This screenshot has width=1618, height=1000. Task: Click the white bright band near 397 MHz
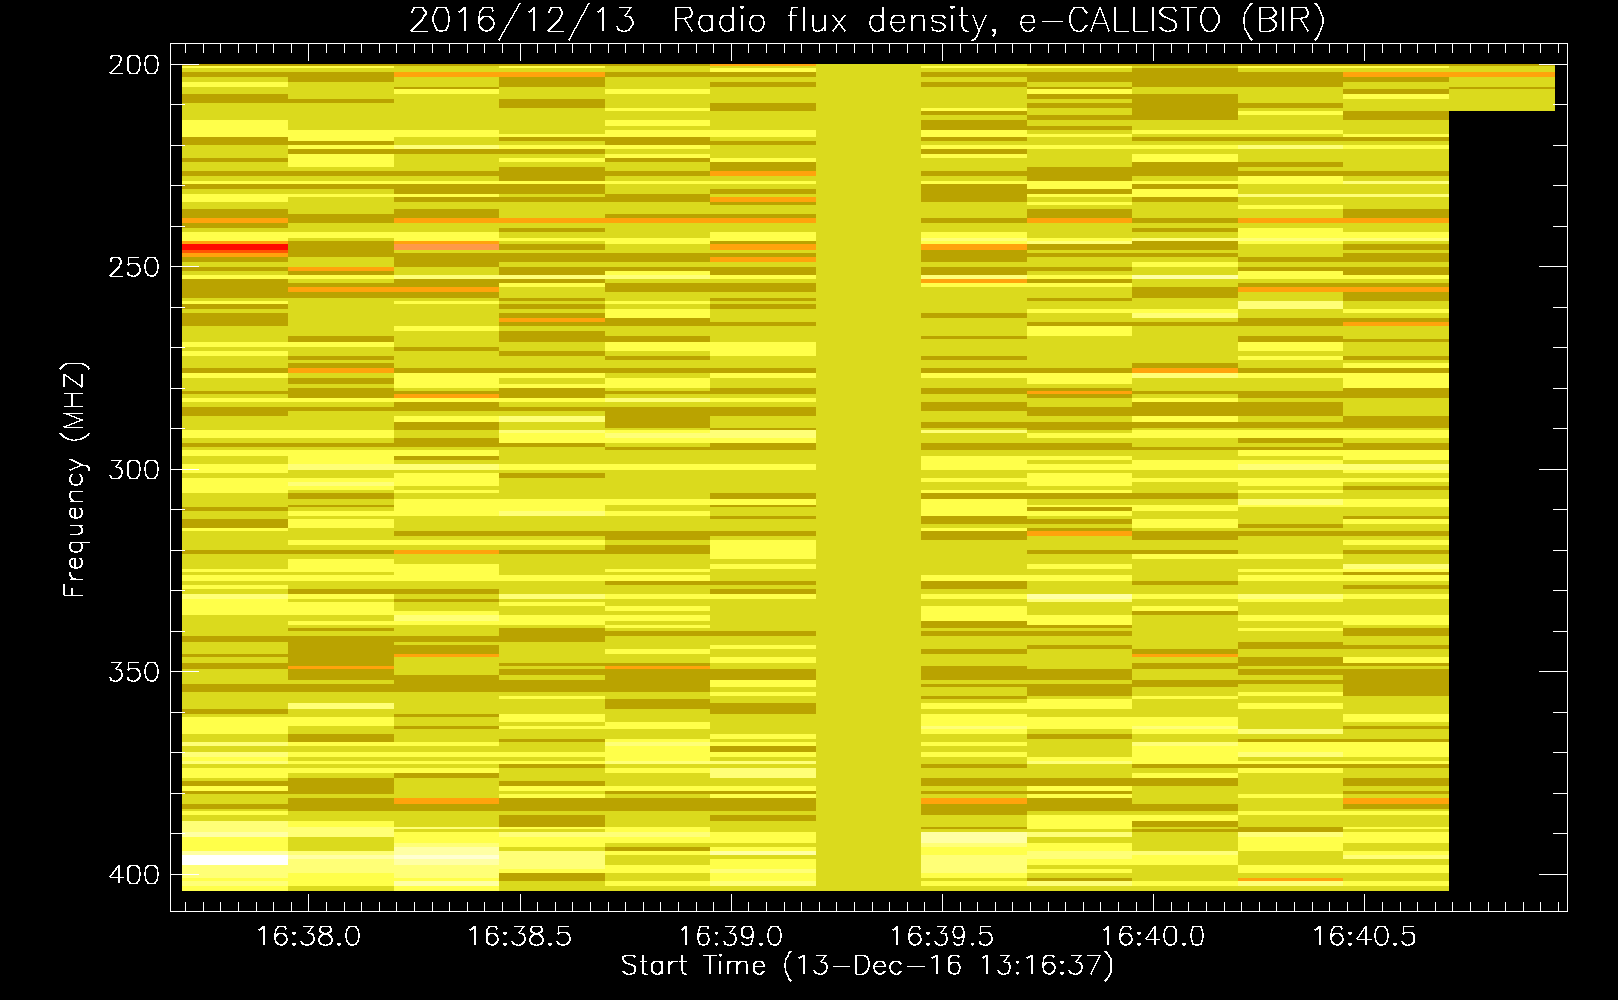(235, 859)
